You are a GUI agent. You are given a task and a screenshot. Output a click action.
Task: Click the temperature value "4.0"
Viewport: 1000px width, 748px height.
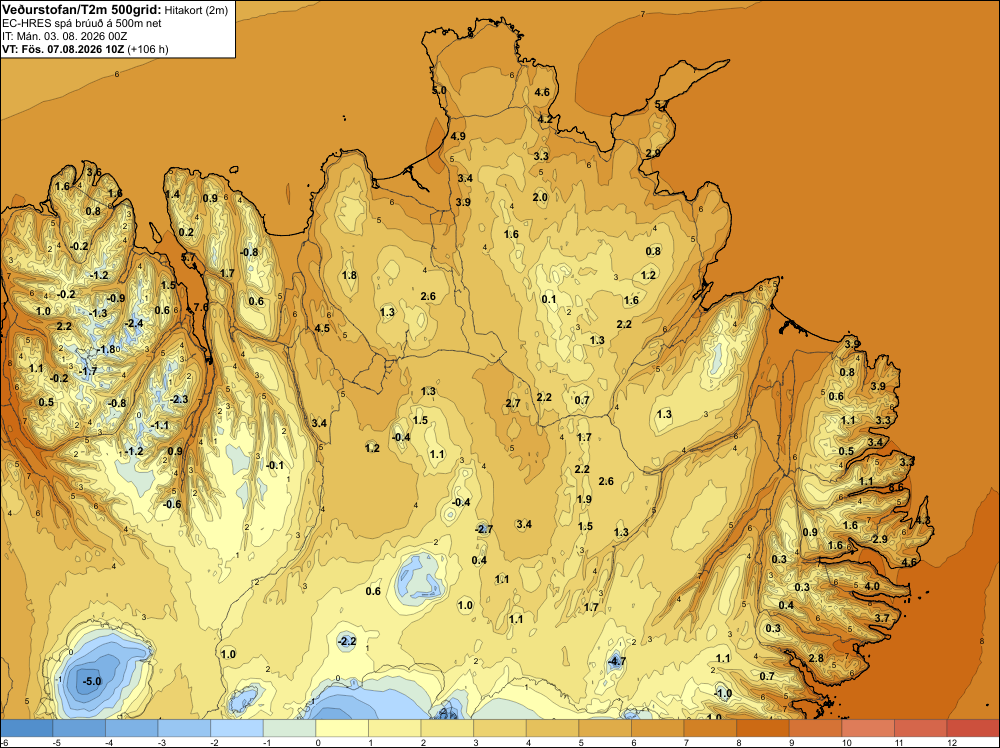coord(872,586)
